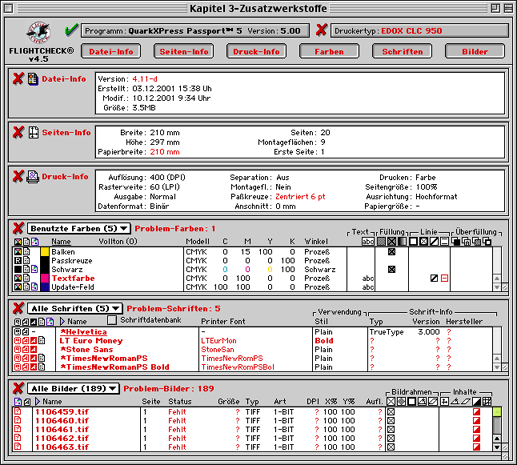Click the Printer Font column header

click(x=223, y=321)
